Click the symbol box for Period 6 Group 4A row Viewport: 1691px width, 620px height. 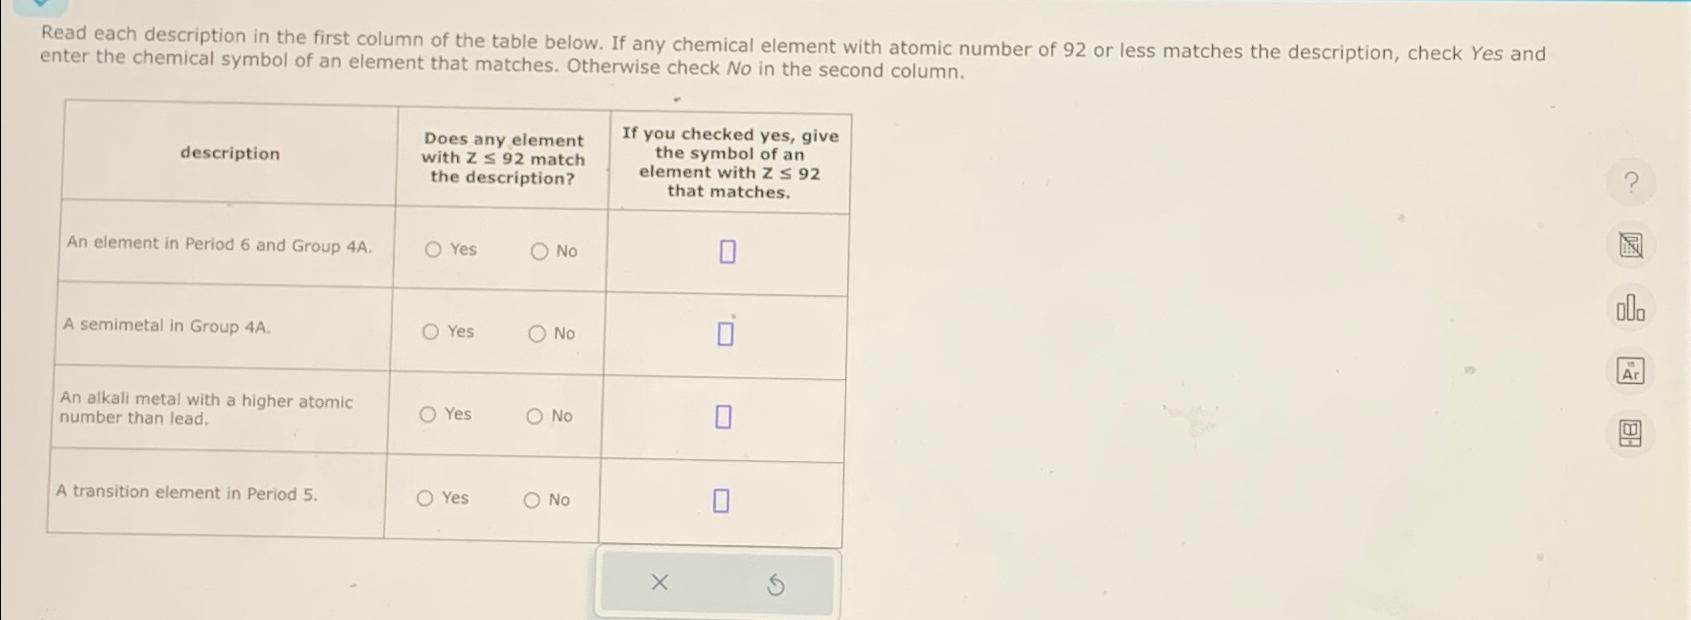click(x=725, y=252)
